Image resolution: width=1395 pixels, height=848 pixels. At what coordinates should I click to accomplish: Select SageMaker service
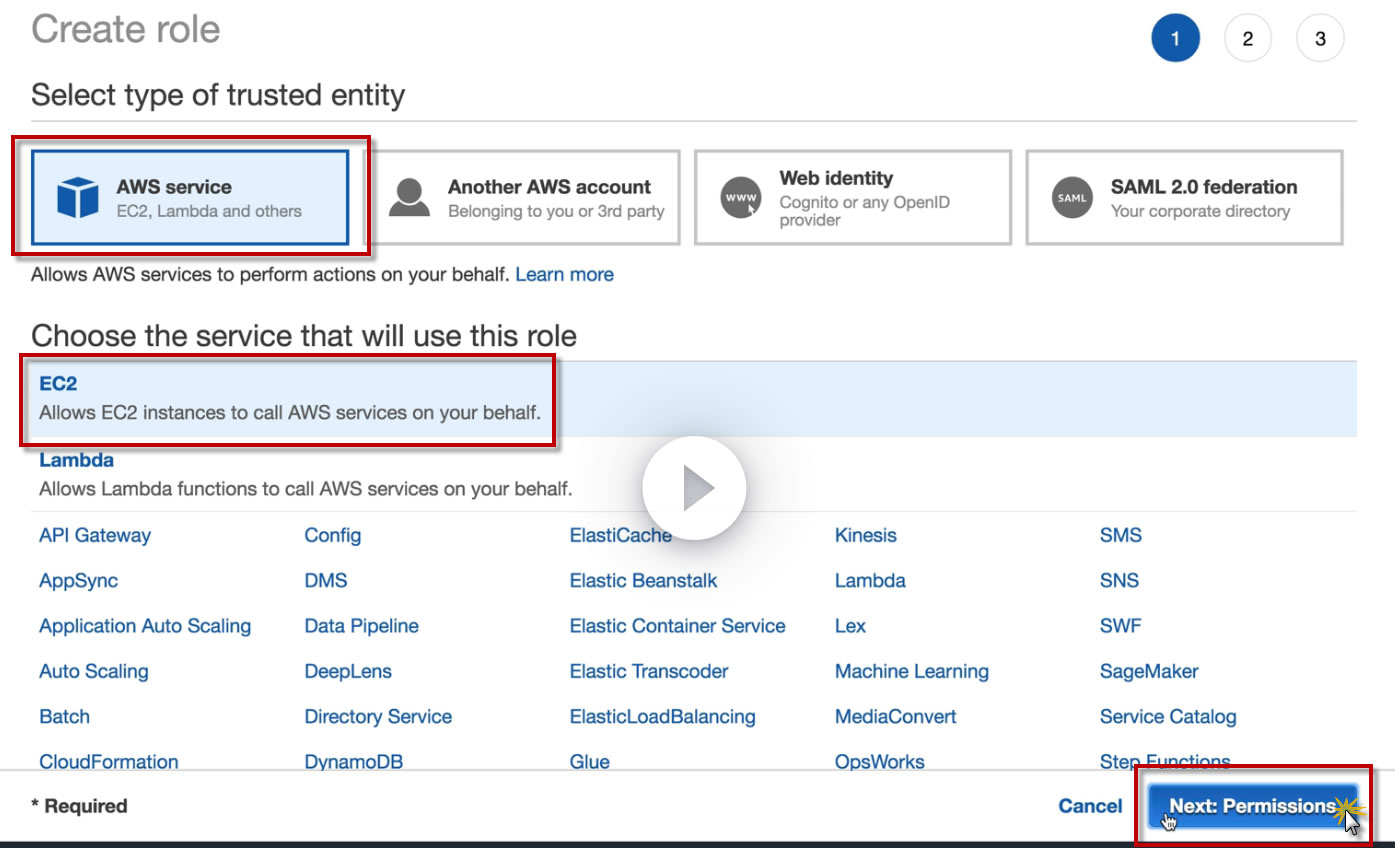click(1149, 671)
